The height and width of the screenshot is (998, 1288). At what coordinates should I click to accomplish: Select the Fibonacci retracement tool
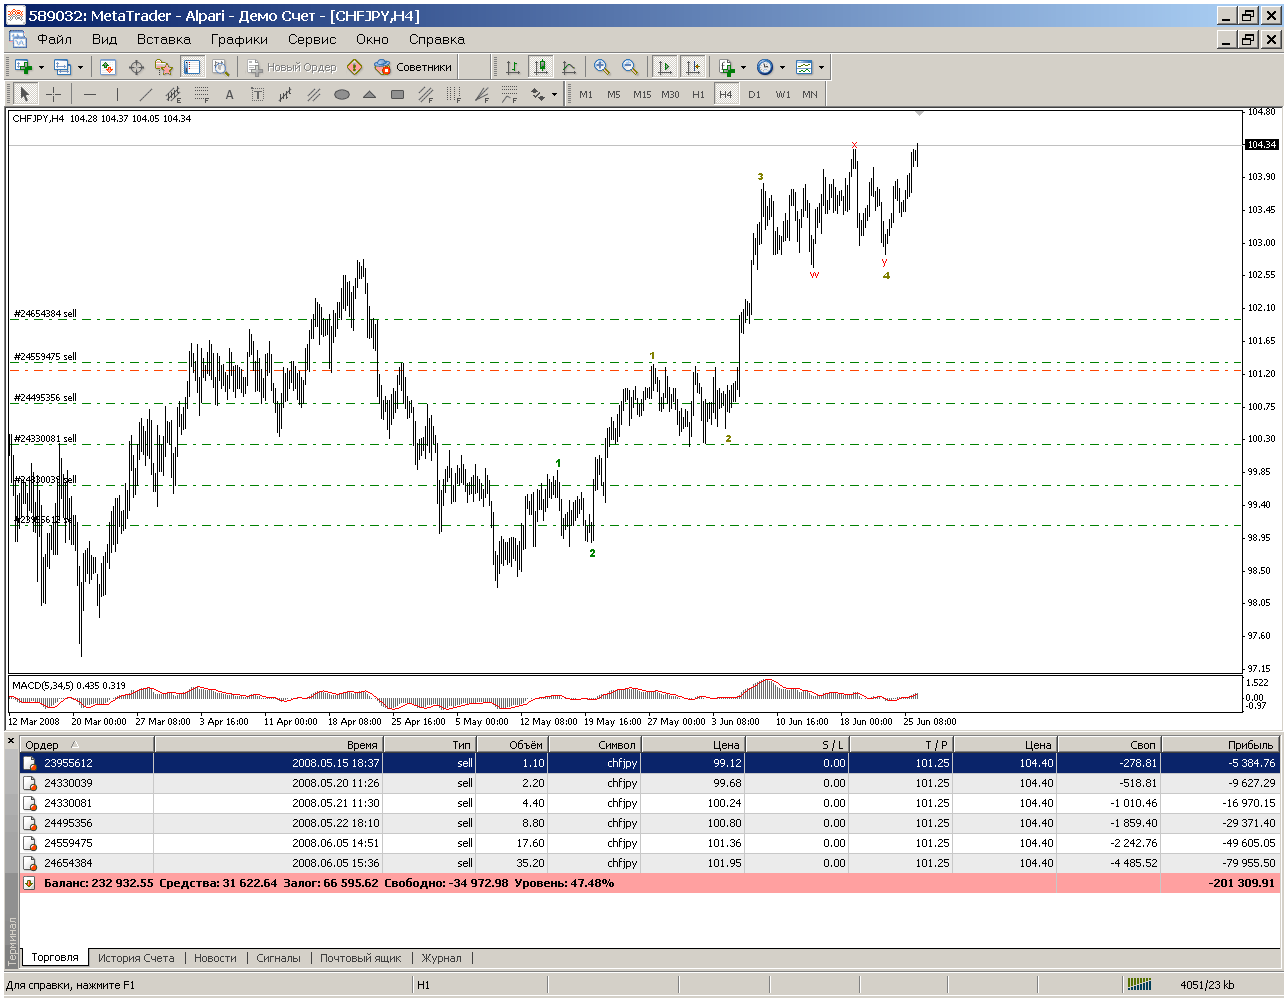201,94
